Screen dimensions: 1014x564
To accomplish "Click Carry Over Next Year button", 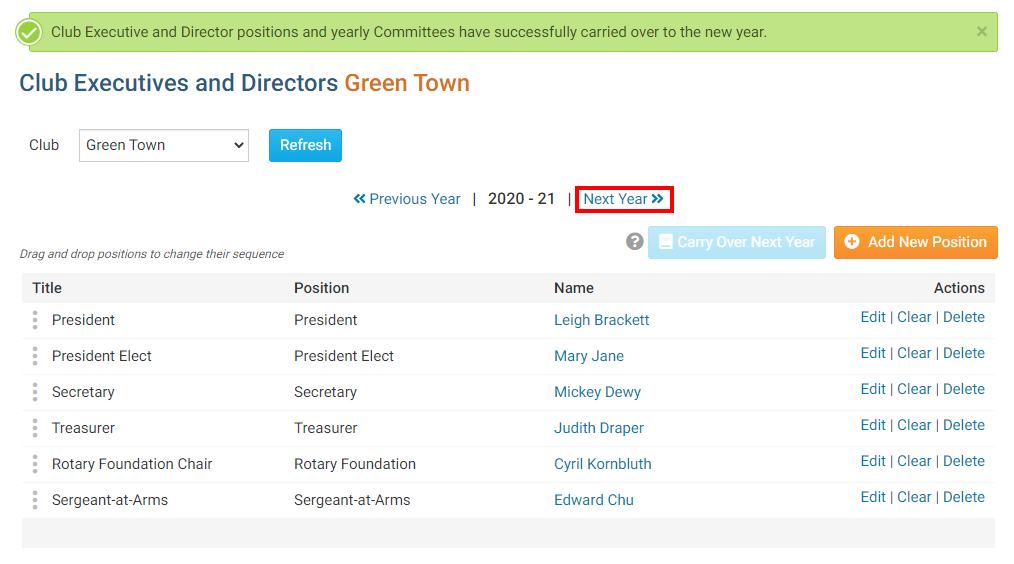I will pos(736,242).
